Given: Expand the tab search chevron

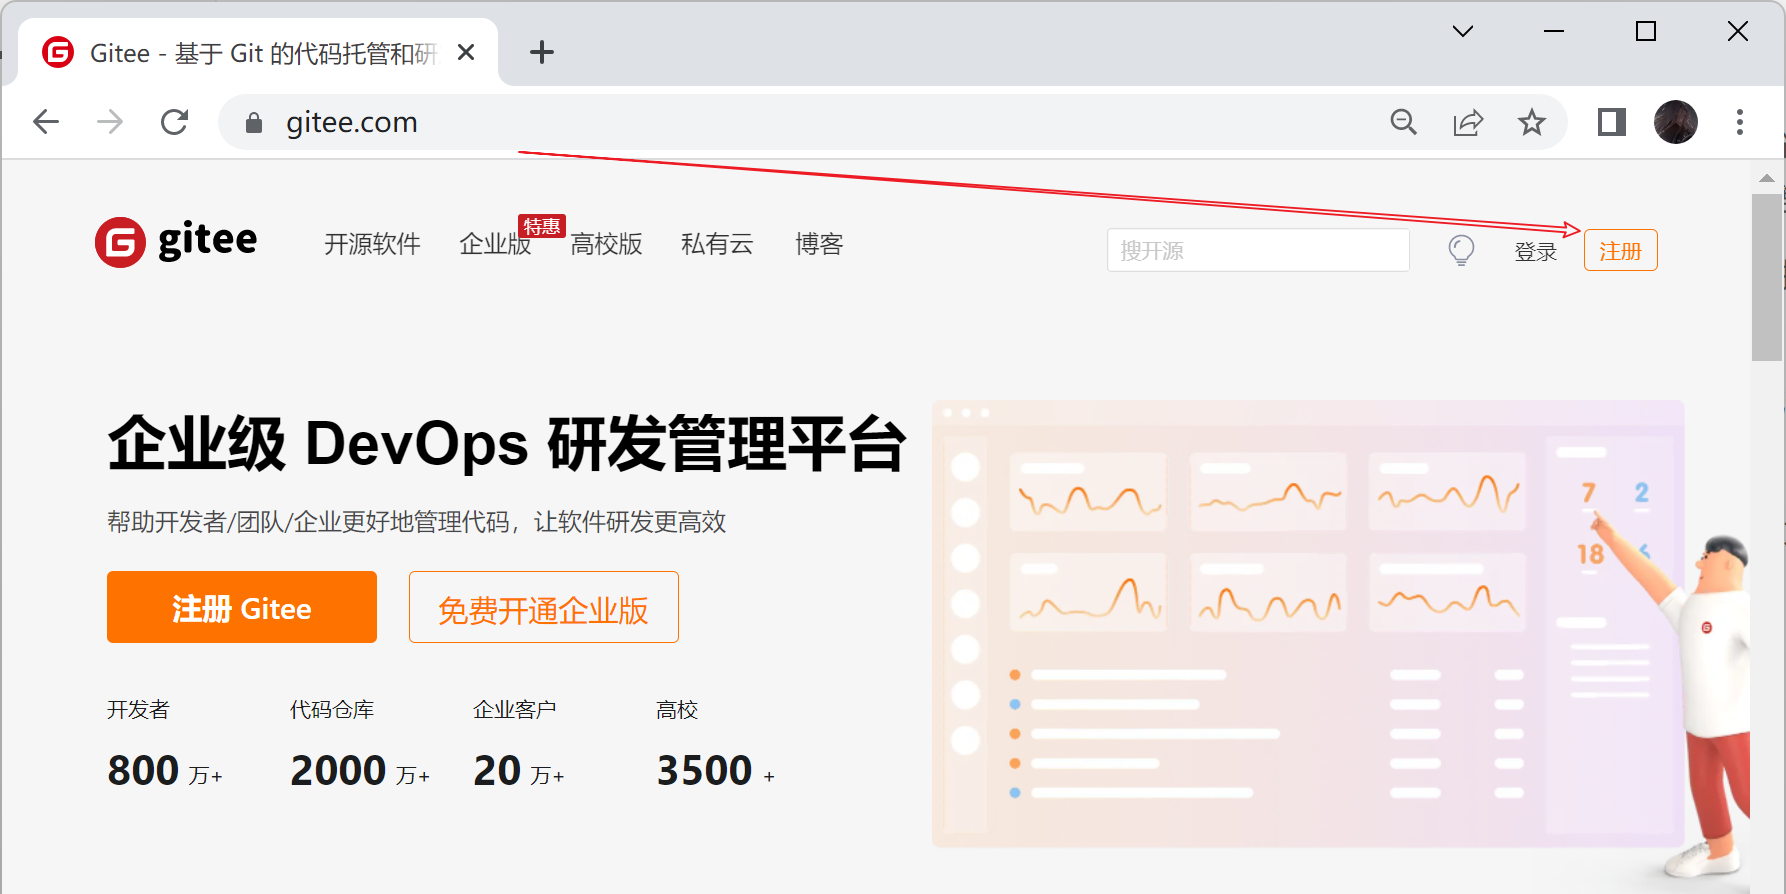Looking at the screenshot, I should (x=1462, y=32).
